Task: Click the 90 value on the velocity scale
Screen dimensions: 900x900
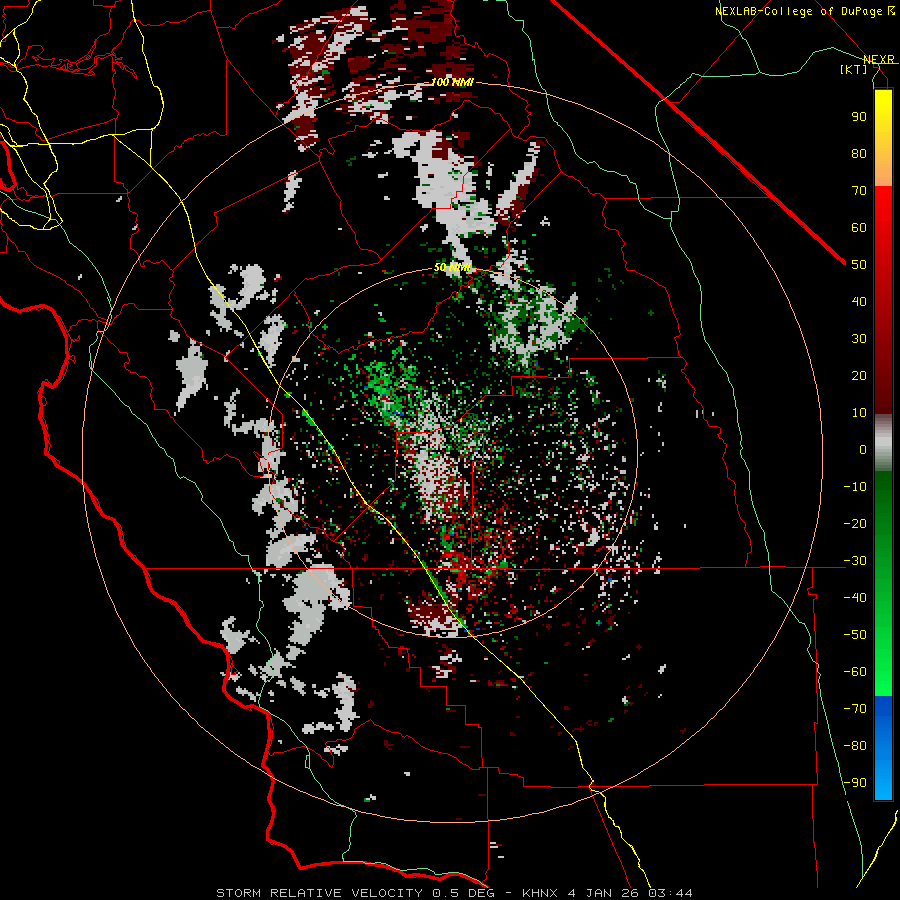Action: click(x=859, y=117)
